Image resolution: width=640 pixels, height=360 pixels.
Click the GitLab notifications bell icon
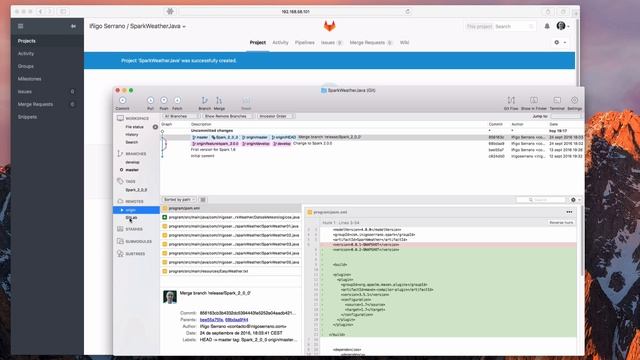[547, 26]
